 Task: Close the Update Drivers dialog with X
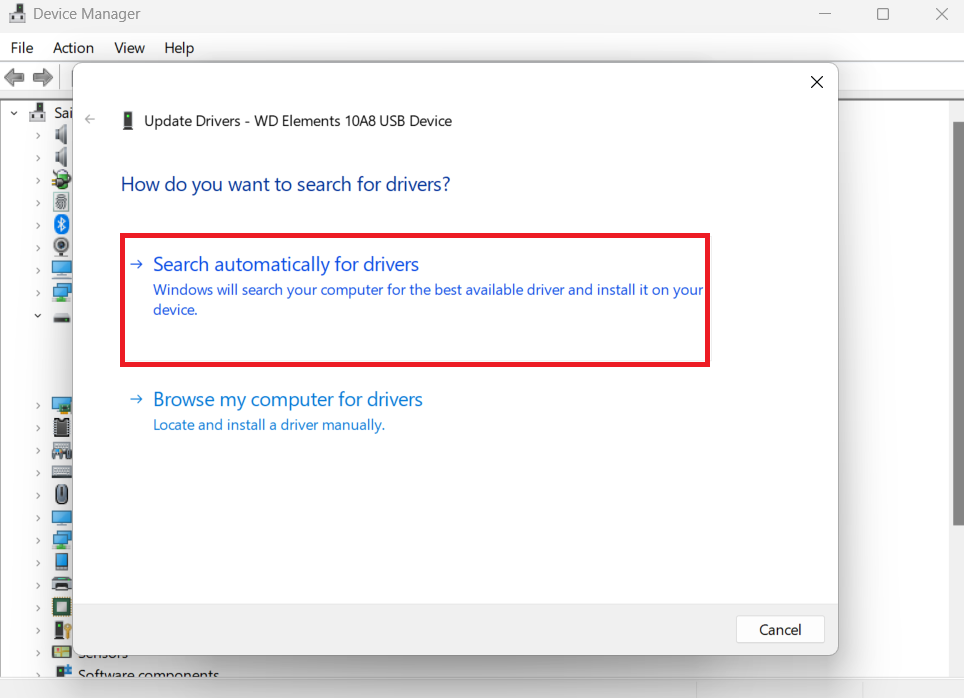(x=816, y=82)
